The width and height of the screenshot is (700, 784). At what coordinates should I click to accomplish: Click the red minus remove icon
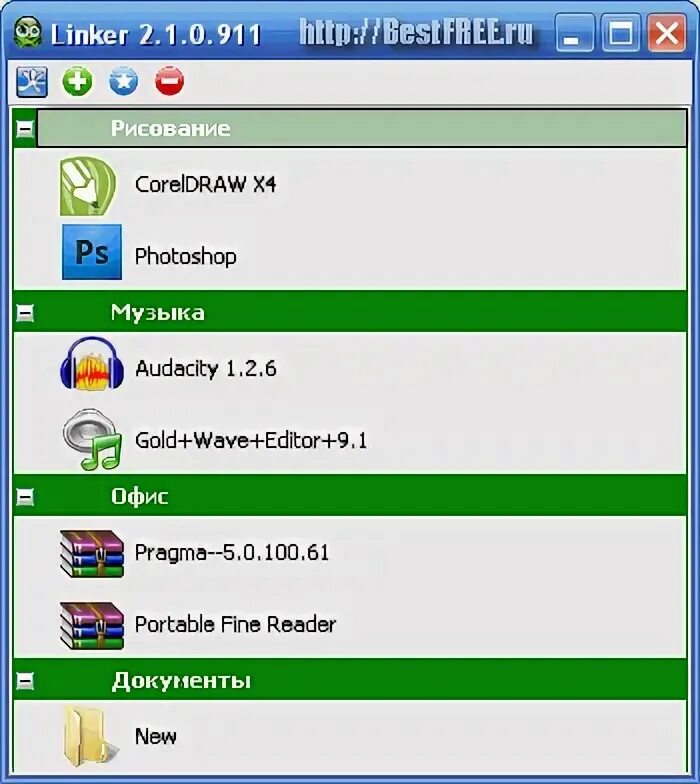pyautogui.click(x=170, y=81)
